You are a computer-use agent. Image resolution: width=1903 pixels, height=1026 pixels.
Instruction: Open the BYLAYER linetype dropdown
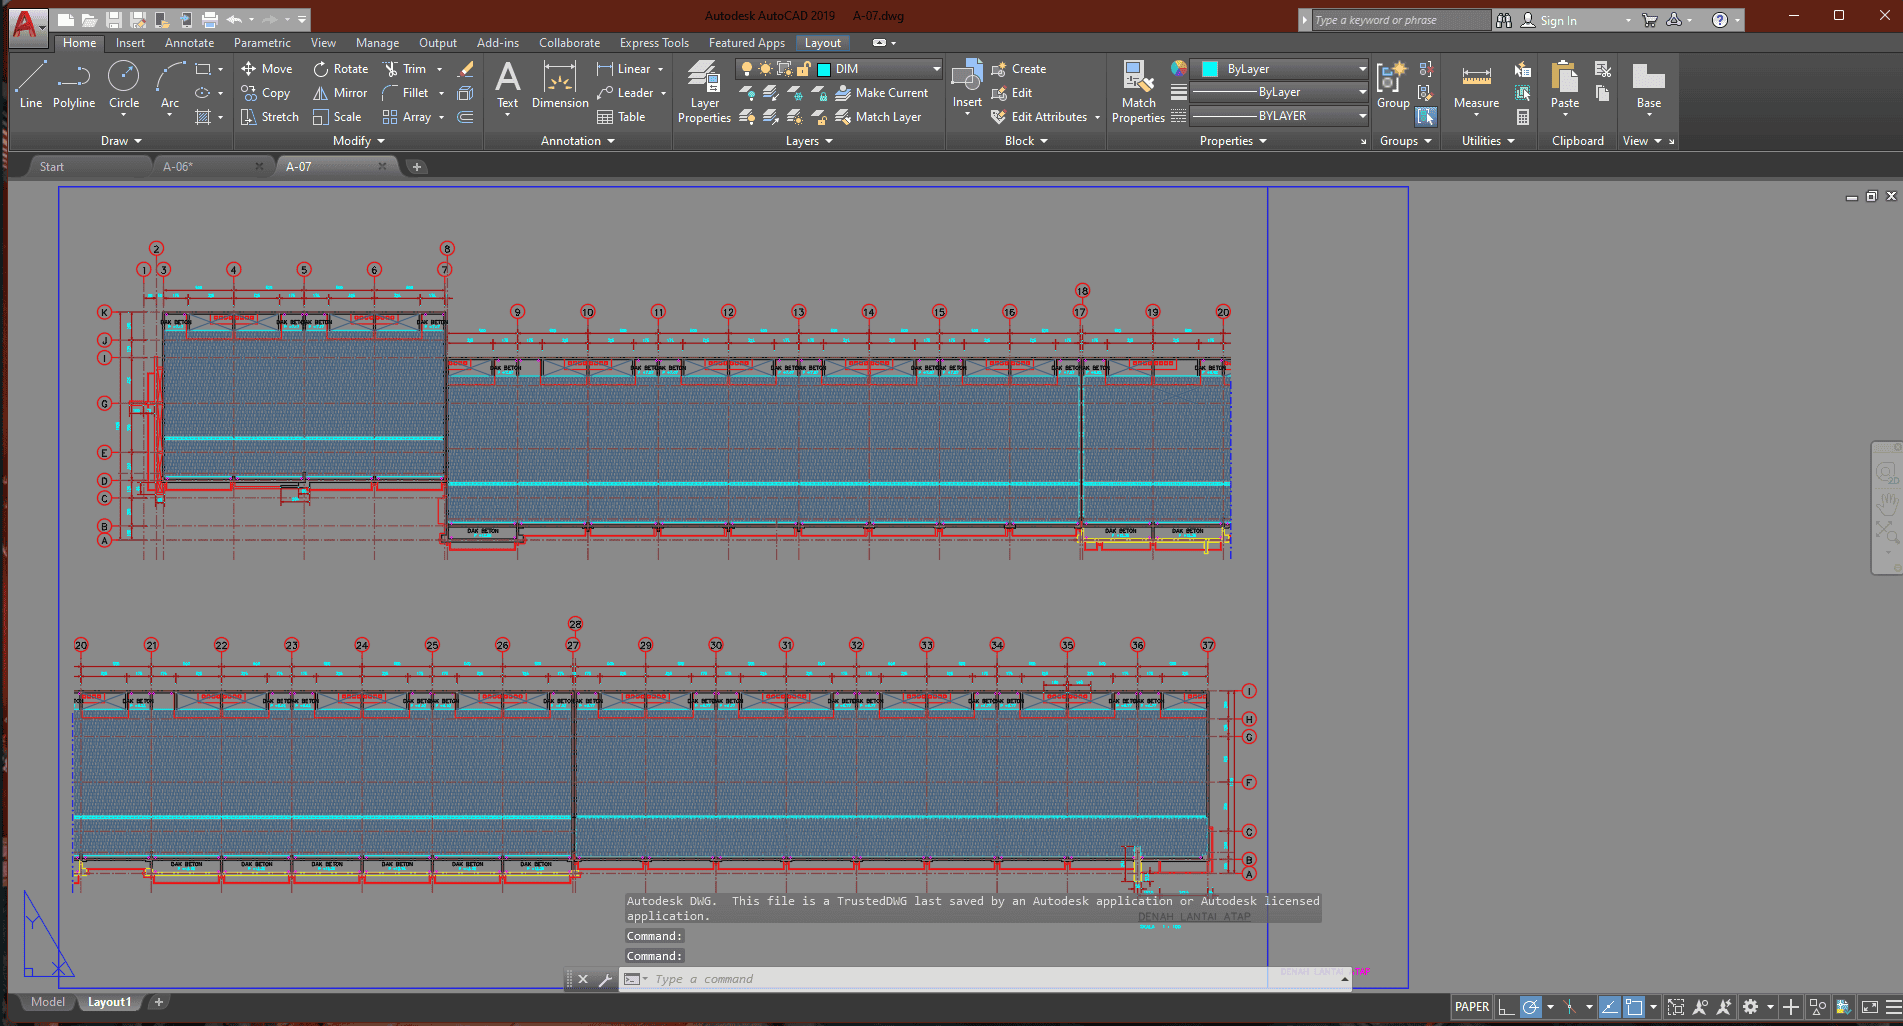(x=1362, y=116)
